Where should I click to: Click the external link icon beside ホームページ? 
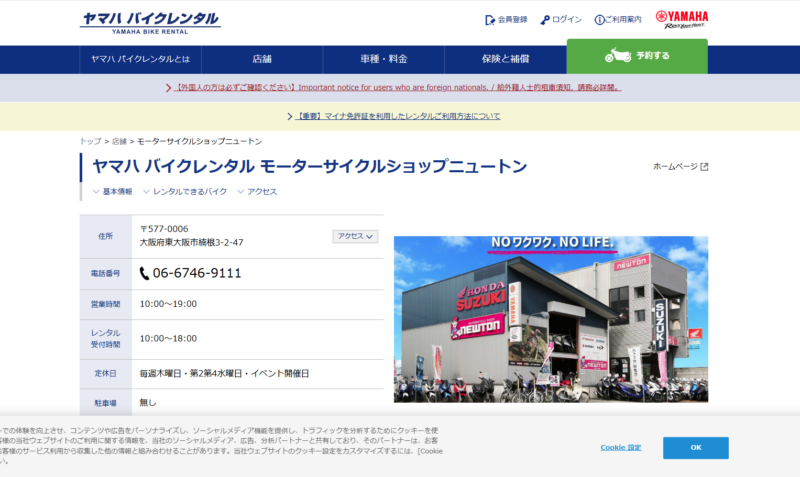click(704, 167)
